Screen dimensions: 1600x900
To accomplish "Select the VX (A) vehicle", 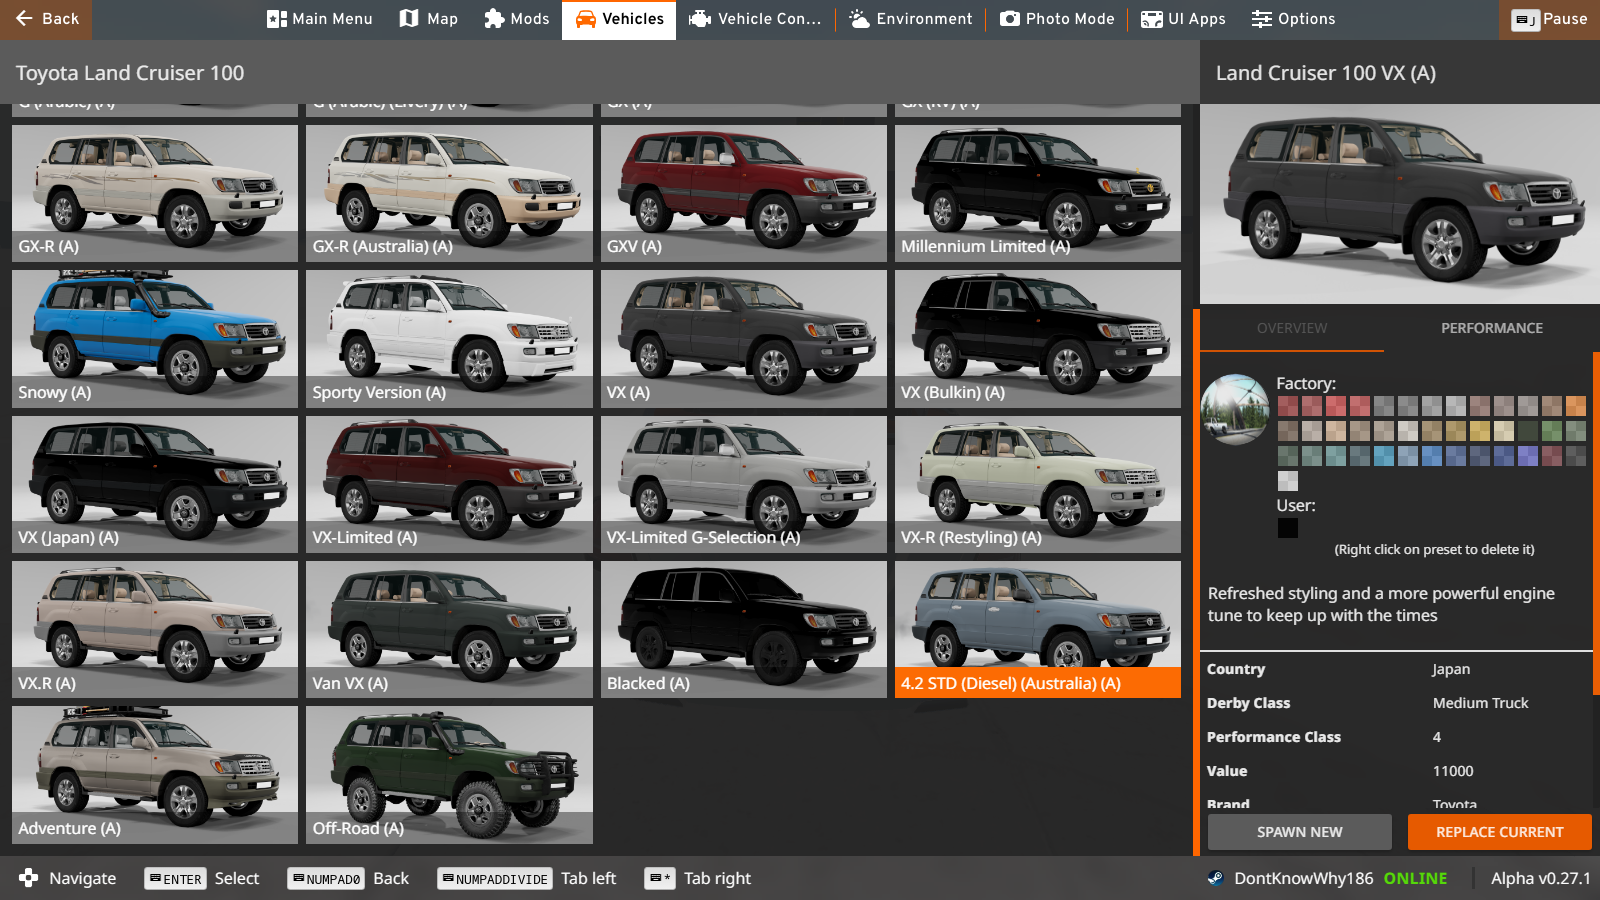I will (744, 339).
